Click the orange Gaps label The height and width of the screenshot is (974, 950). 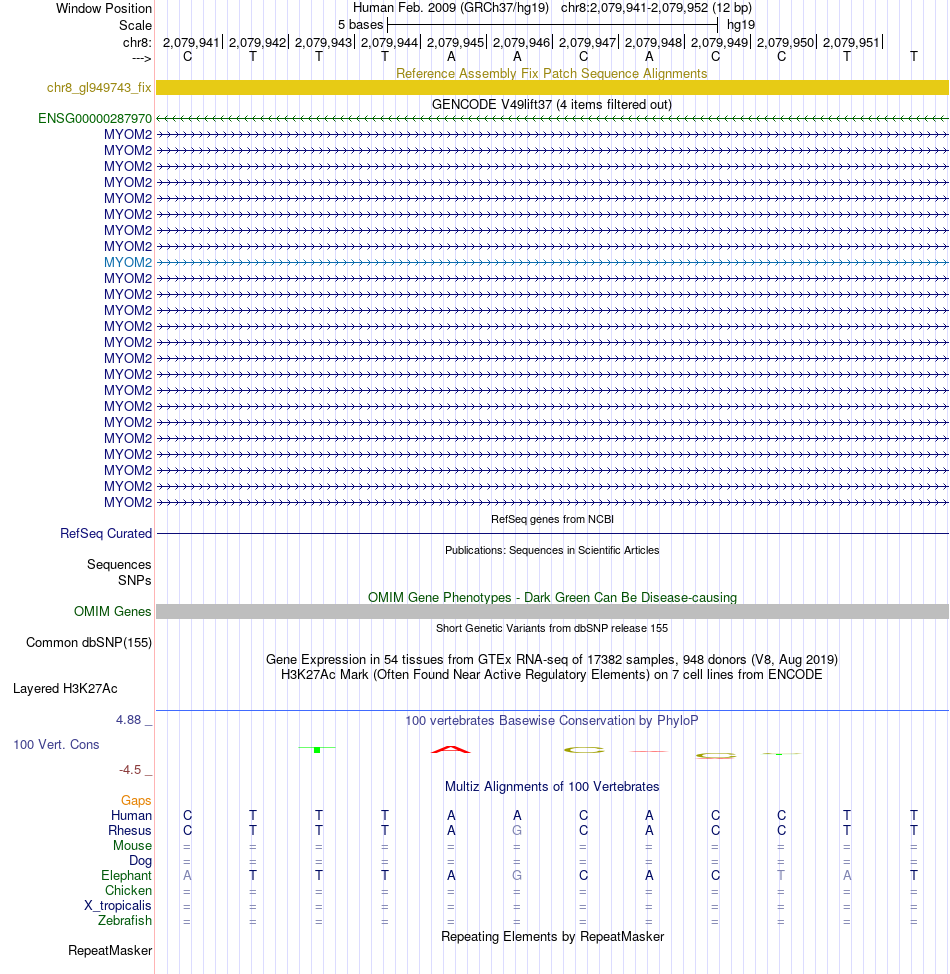point(136,801)
